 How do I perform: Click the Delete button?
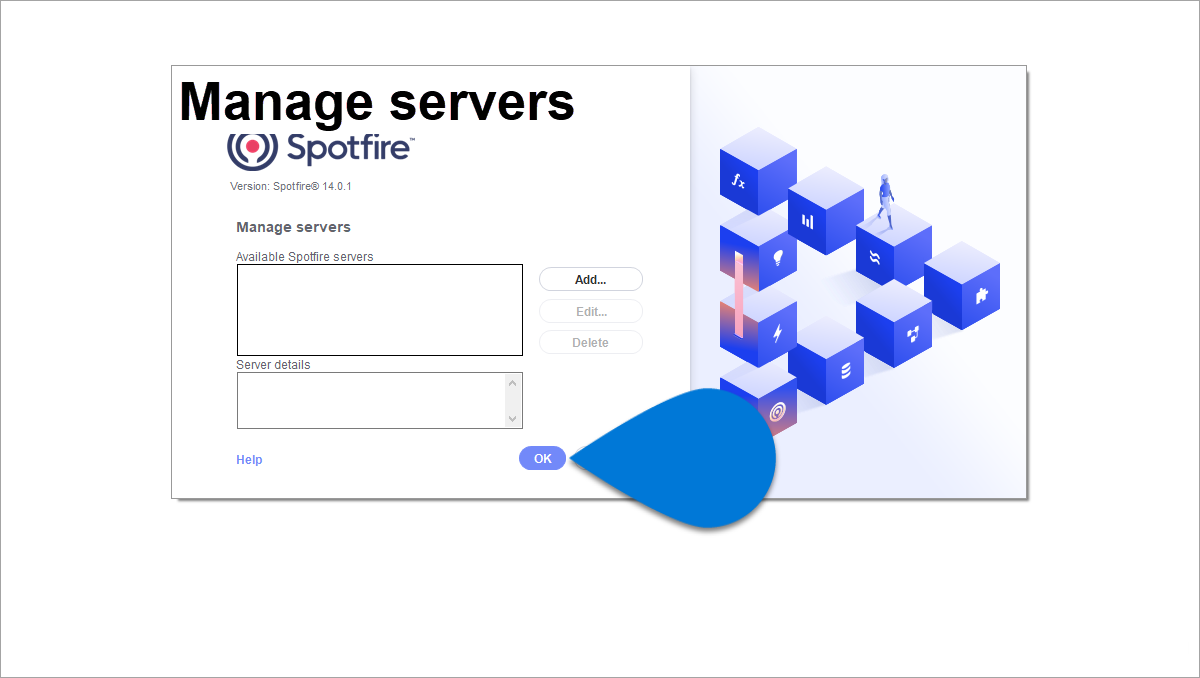pos(591,343)
